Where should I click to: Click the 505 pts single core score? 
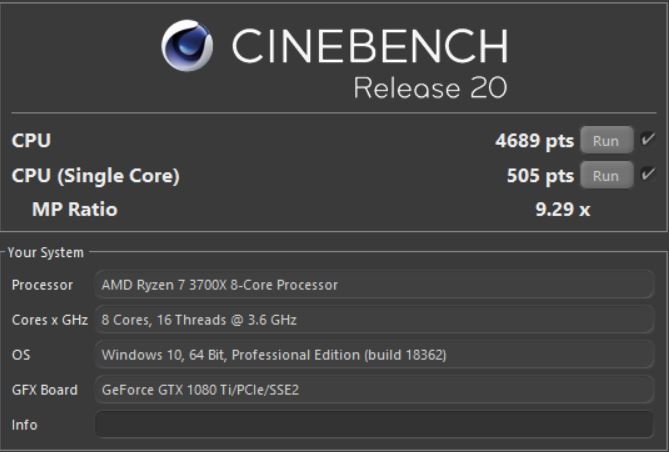tap(540, 175)
